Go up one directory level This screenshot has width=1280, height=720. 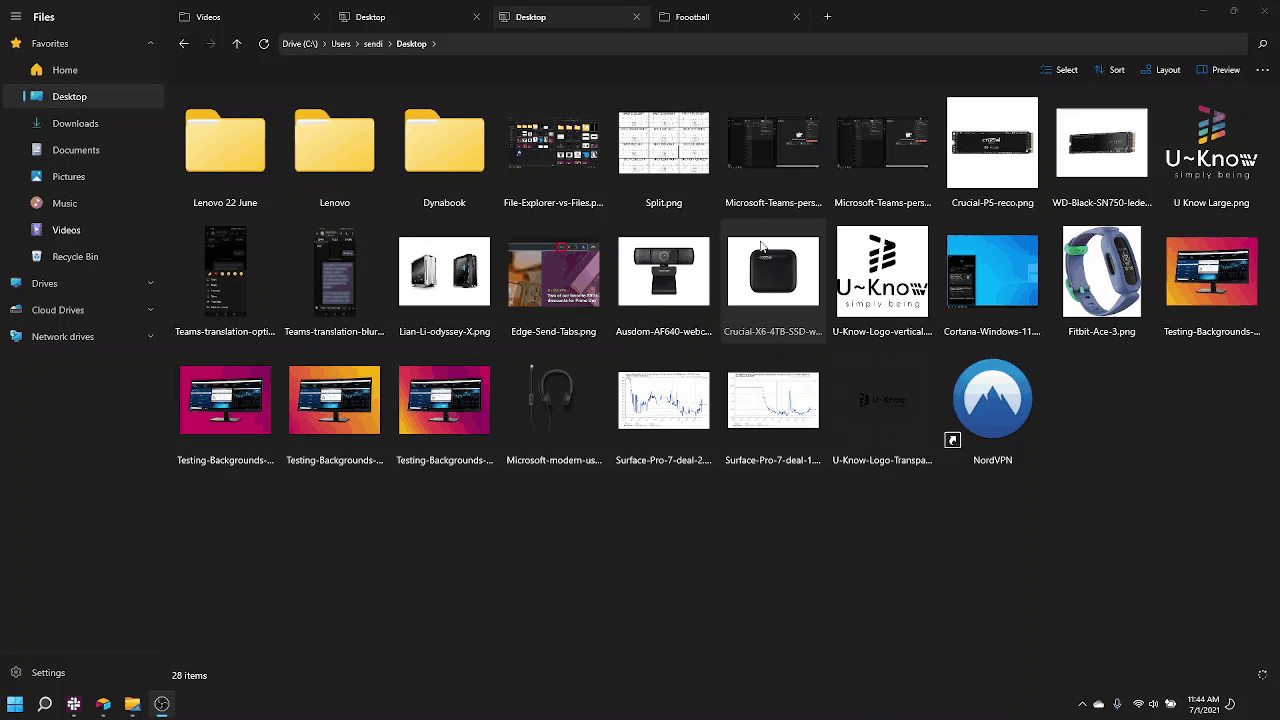237,44
